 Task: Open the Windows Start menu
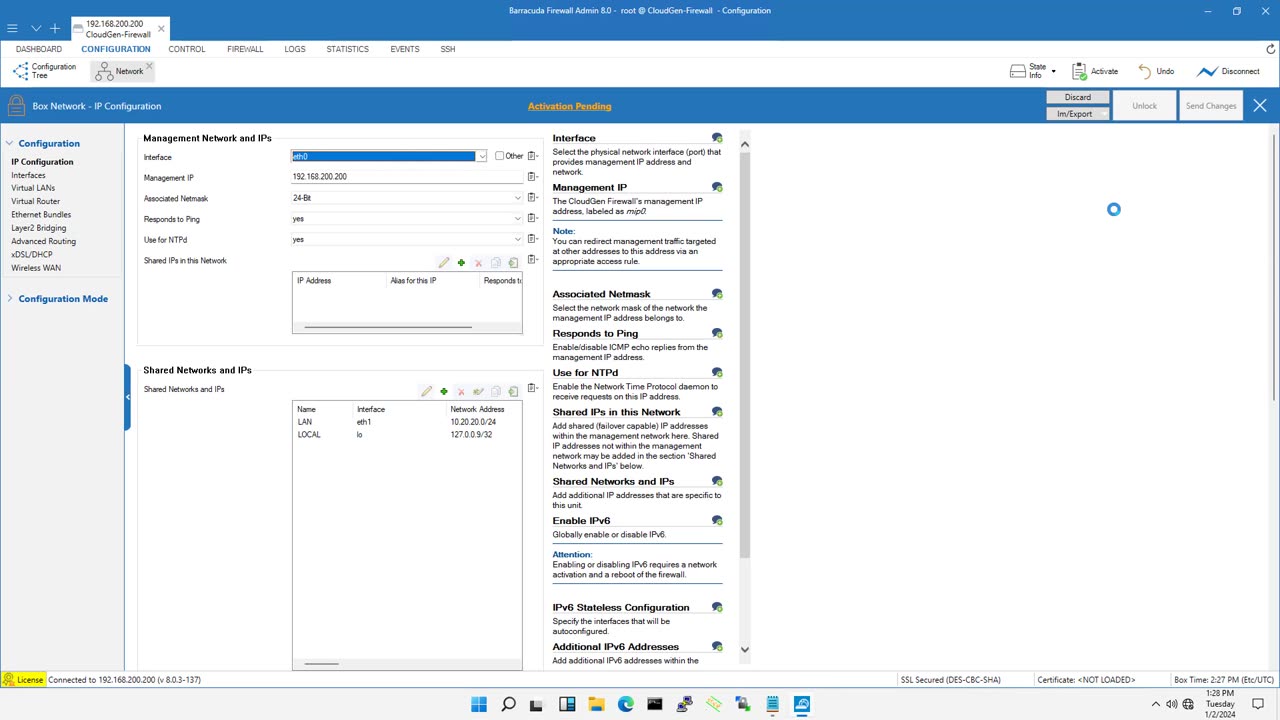(x=479, y=704)
